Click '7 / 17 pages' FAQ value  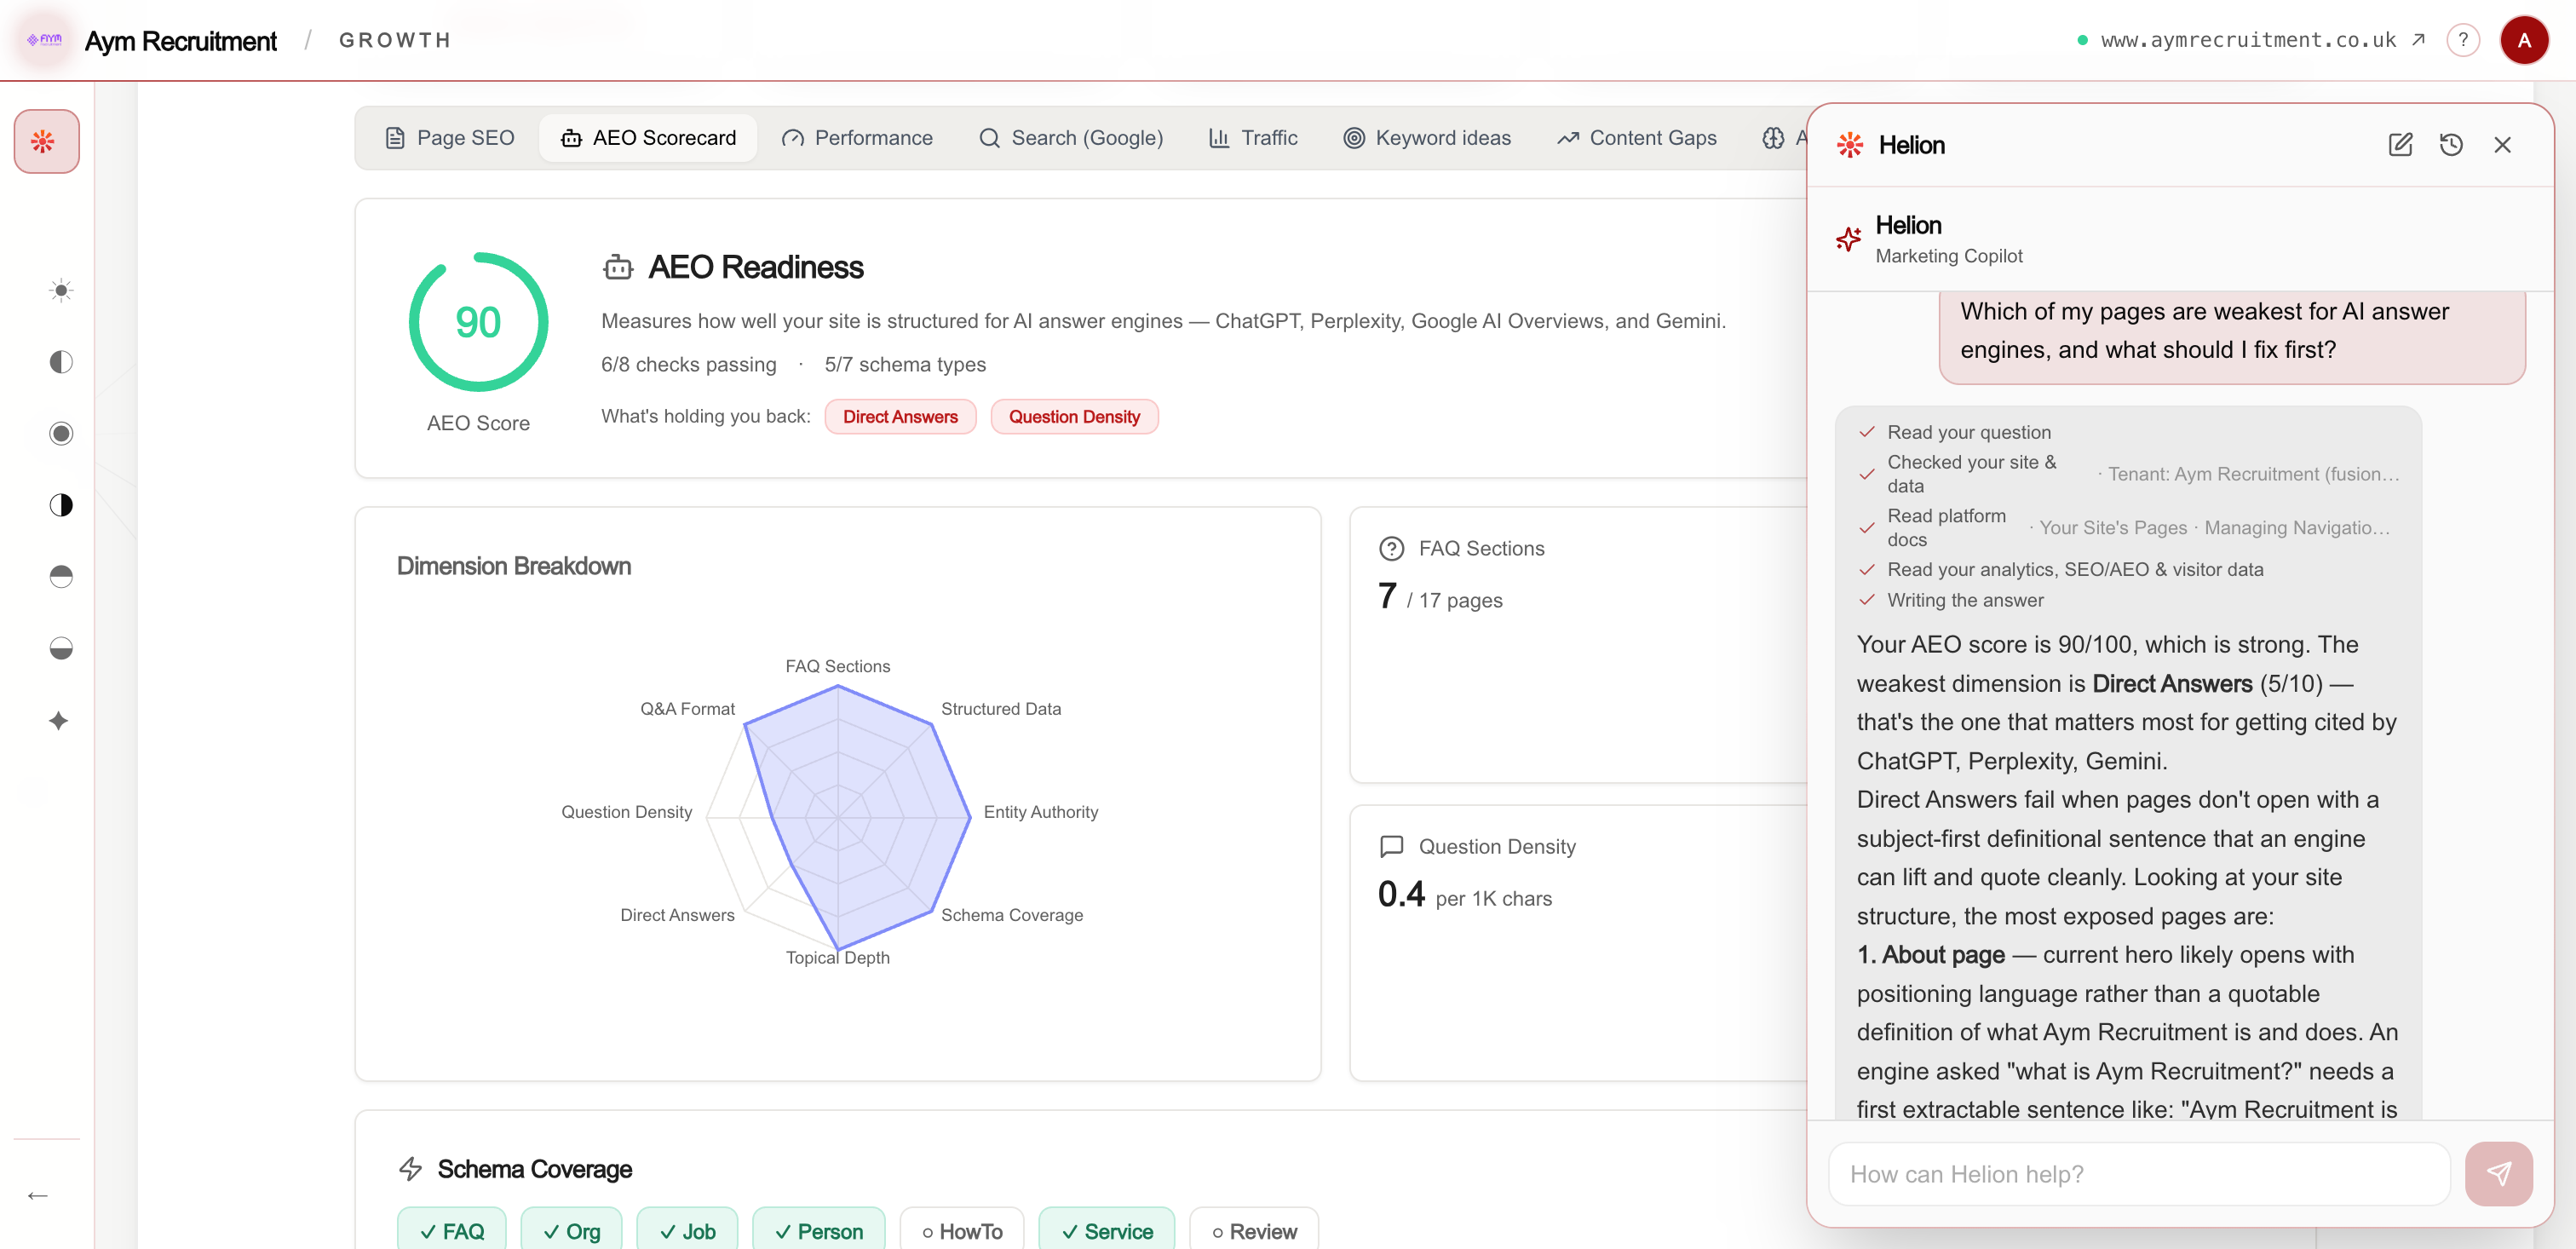(1440, 597)
